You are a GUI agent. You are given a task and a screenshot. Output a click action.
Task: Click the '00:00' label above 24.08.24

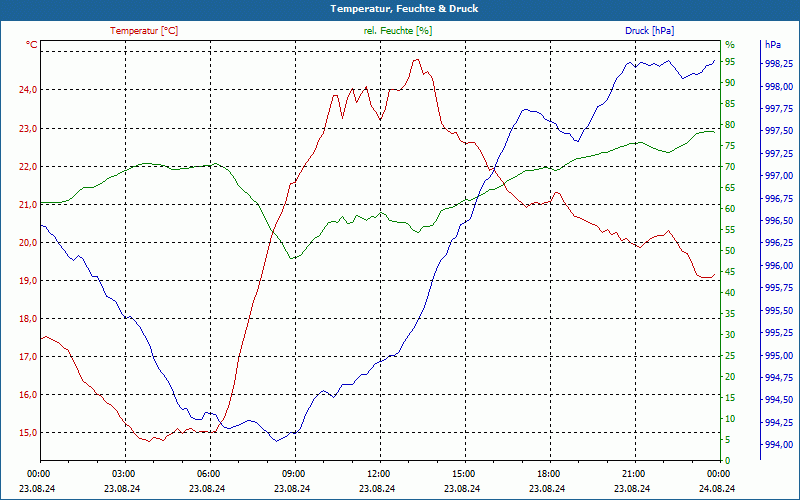tap(717, 474)
